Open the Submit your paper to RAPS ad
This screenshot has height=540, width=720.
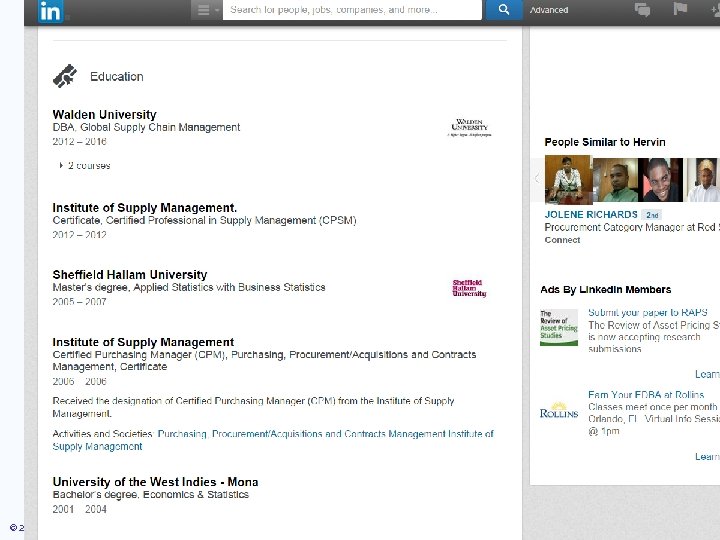coord(647,313)
